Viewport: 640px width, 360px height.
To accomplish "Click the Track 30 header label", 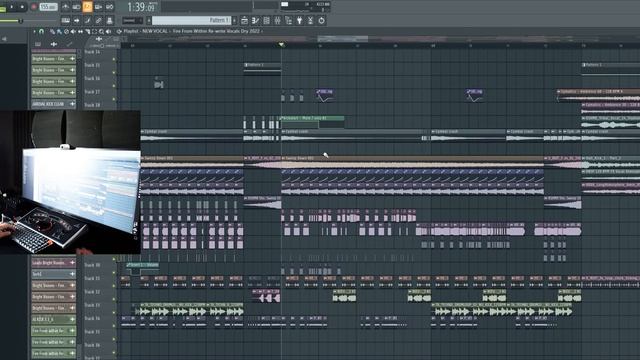I will pyautogui.click(x=92, y=265).
